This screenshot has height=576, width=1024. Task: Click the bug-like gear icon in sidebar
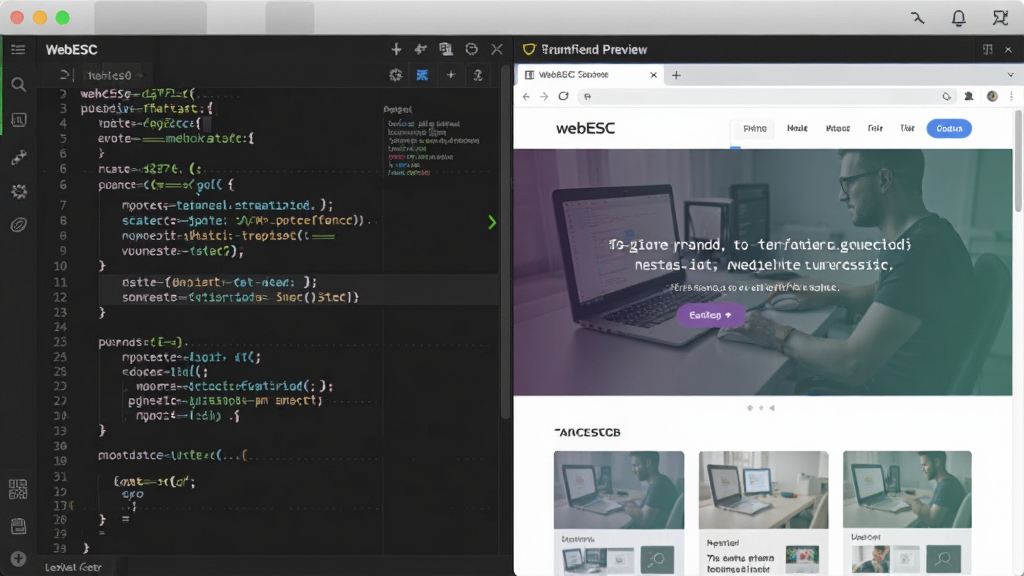pos(19,191)
